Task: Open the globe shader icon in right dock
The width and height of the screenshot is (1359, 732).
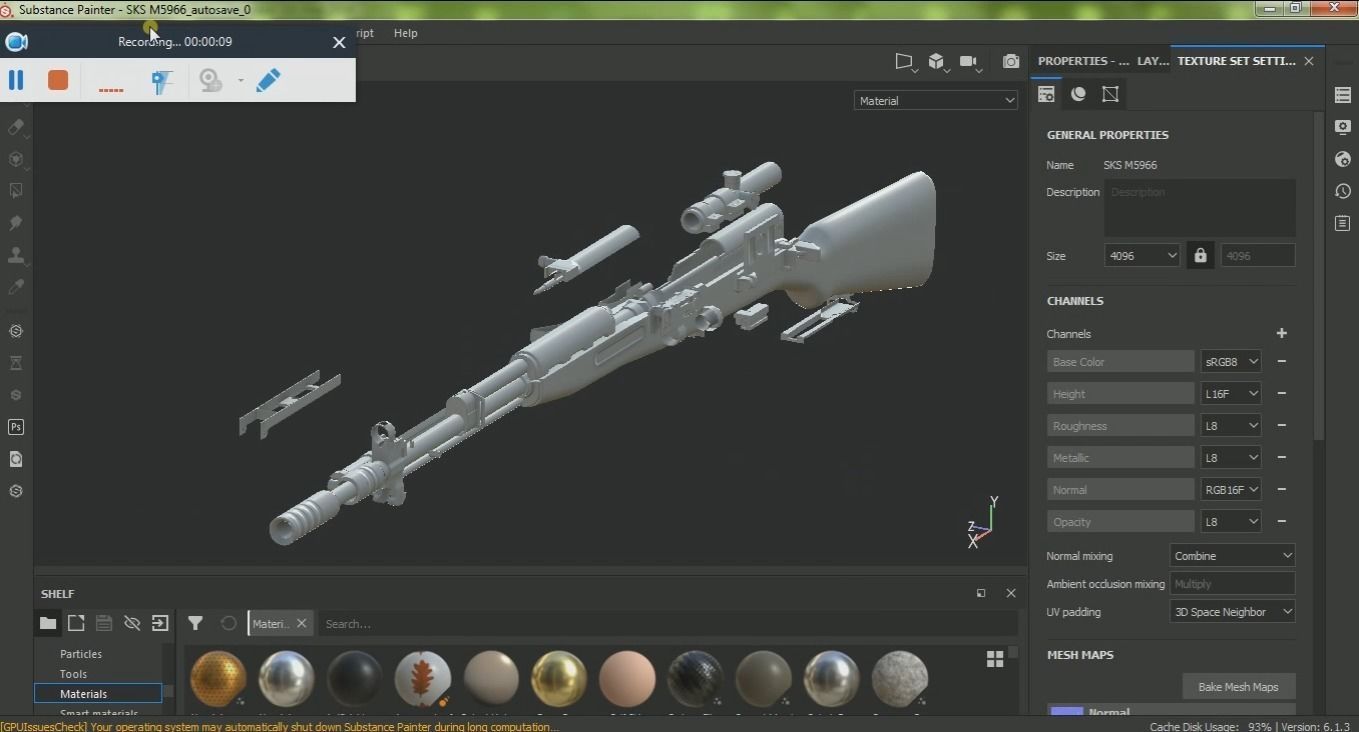Action: pos(1343,159)
